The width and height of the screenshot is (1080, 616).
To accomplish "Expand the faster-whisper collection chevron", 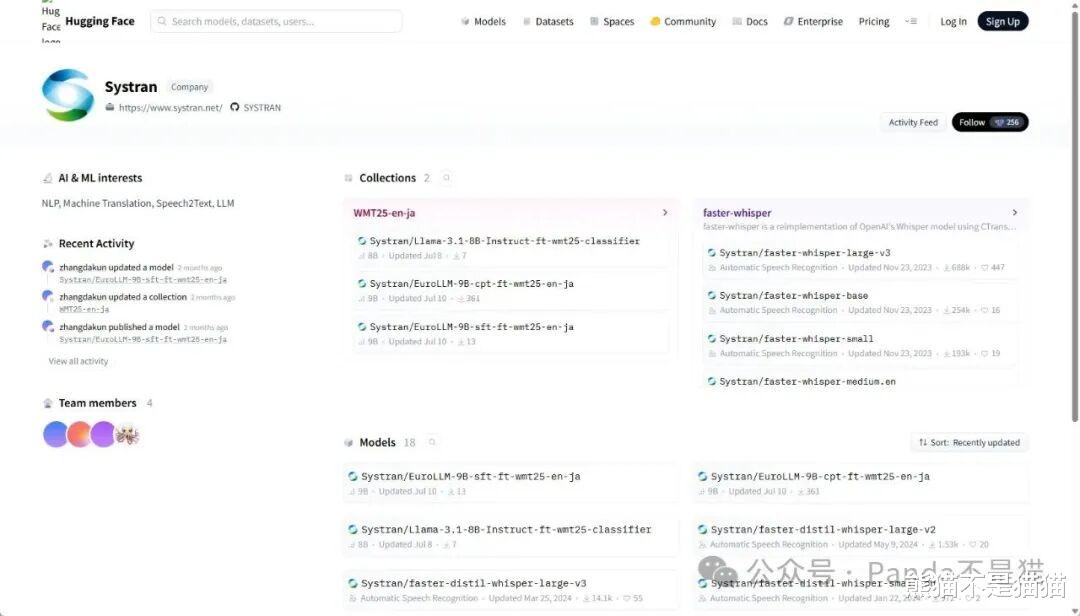I will pos(1015,213).
